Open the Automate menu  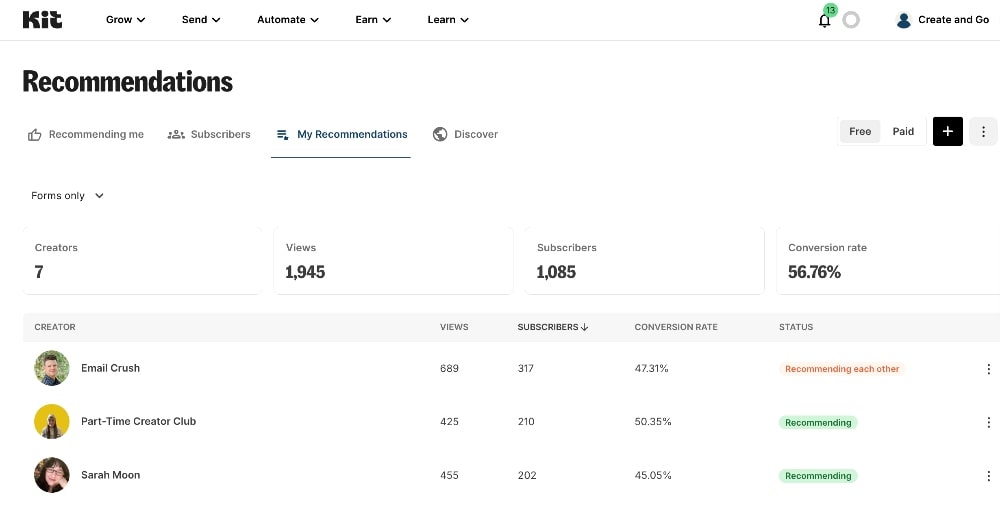[x=288, y=20]
